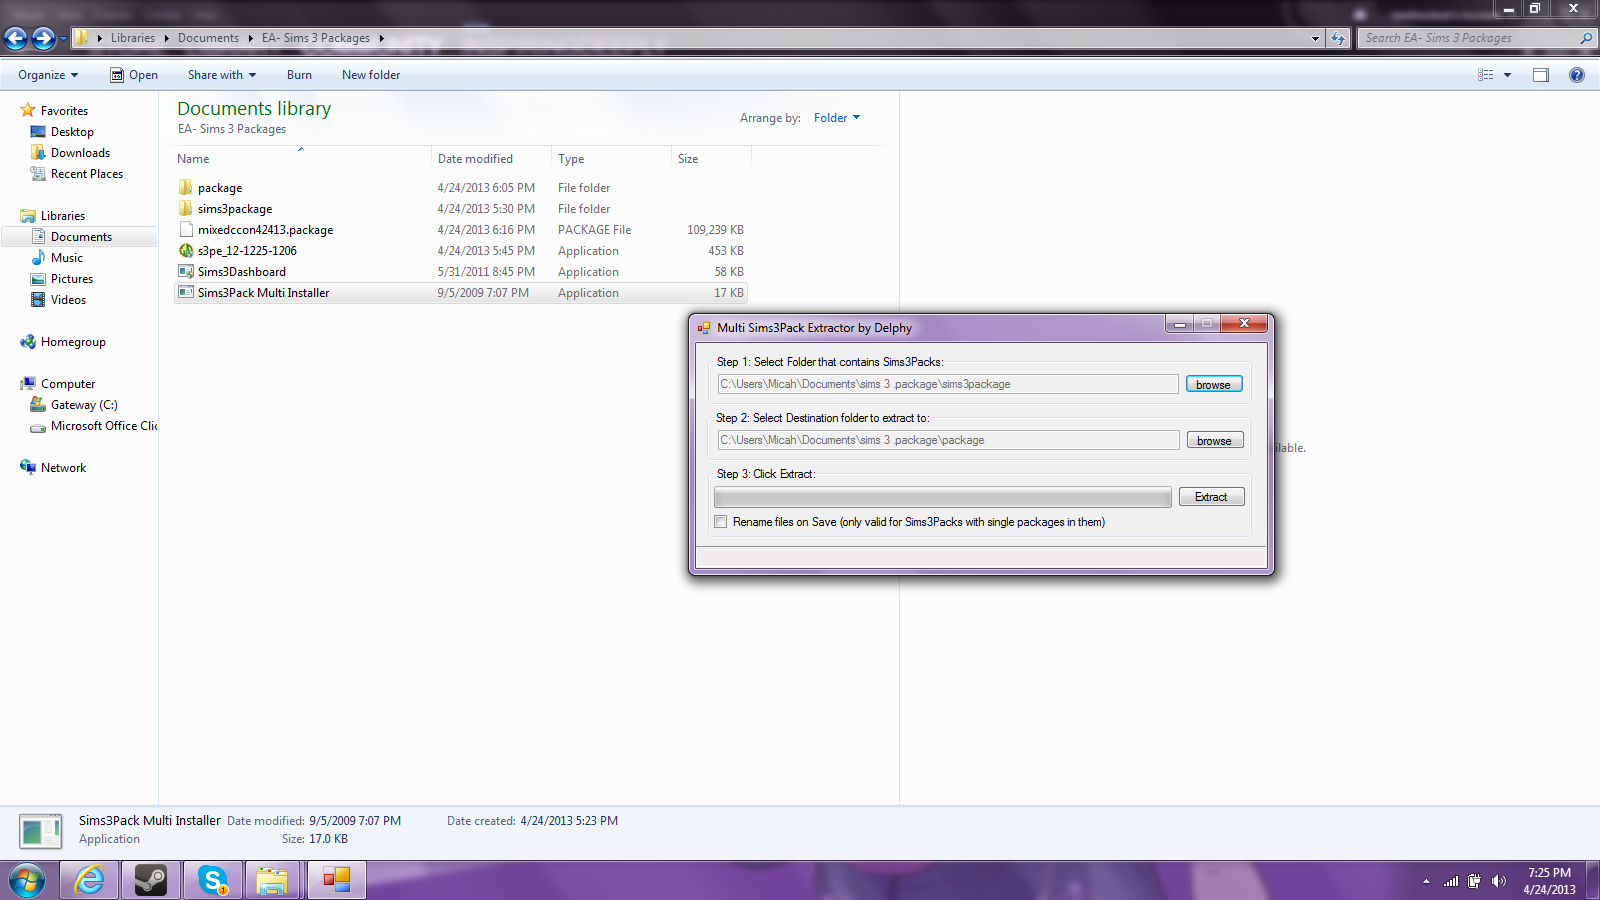1600x900 pixels.
Task: Browse for the Sims3Packs source folder
Action: pos(1214,384)
